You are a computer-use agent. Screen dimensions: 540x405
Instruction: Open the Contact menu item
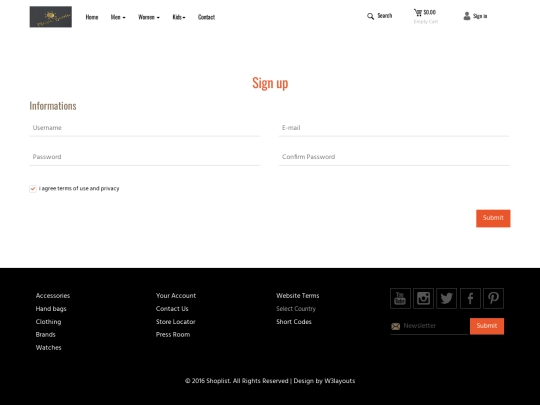point(206,17)
